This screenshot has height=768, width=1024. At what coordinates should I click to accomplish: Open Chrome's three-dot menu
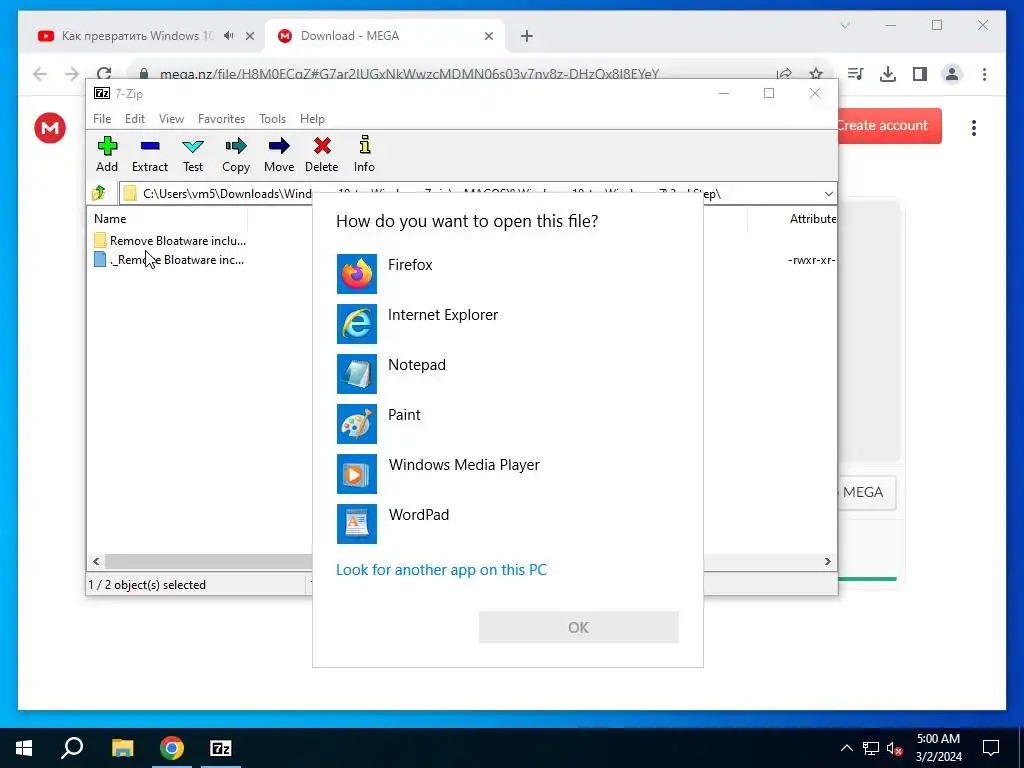point(984,74)
